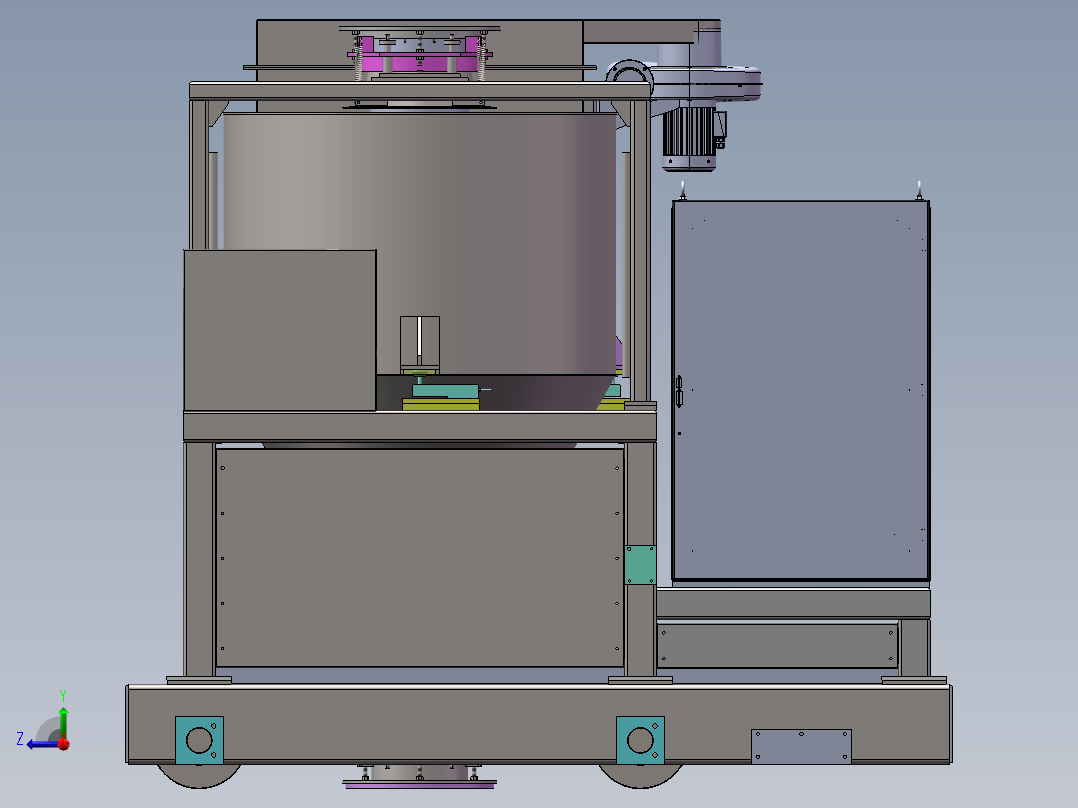The height and width of the screenshot is (808, 1078).
Task: Select the left wheel under the base frame
Action: click(199, 775)
